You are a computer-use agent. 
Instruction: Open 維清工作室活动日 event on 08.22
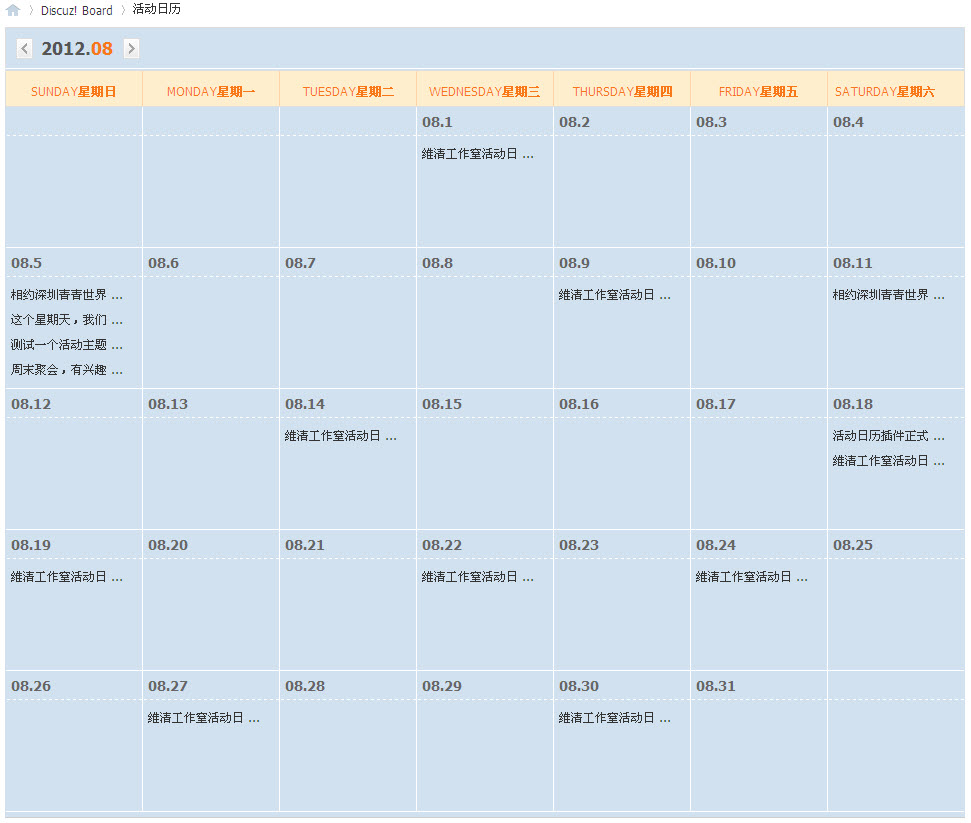click(x=477, y=577)
